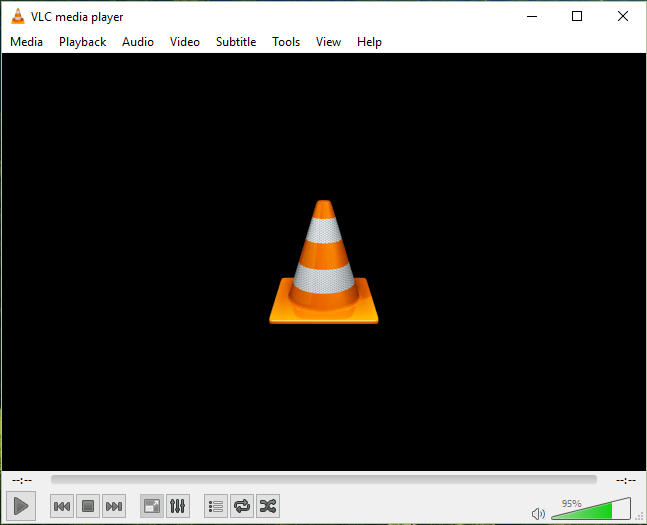647x525 pixels.
Task: Toggle loop repeat mode
Action: click(x=242, y=506)
